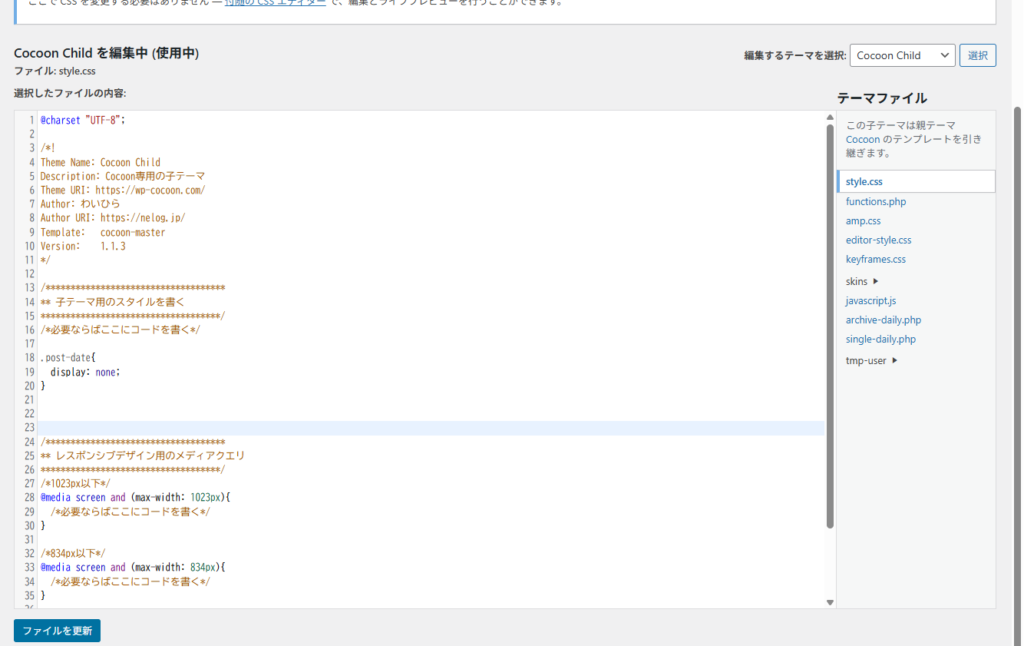The image size is (1024, 646).
Task: Open javascript.js file
Action: 870,301
